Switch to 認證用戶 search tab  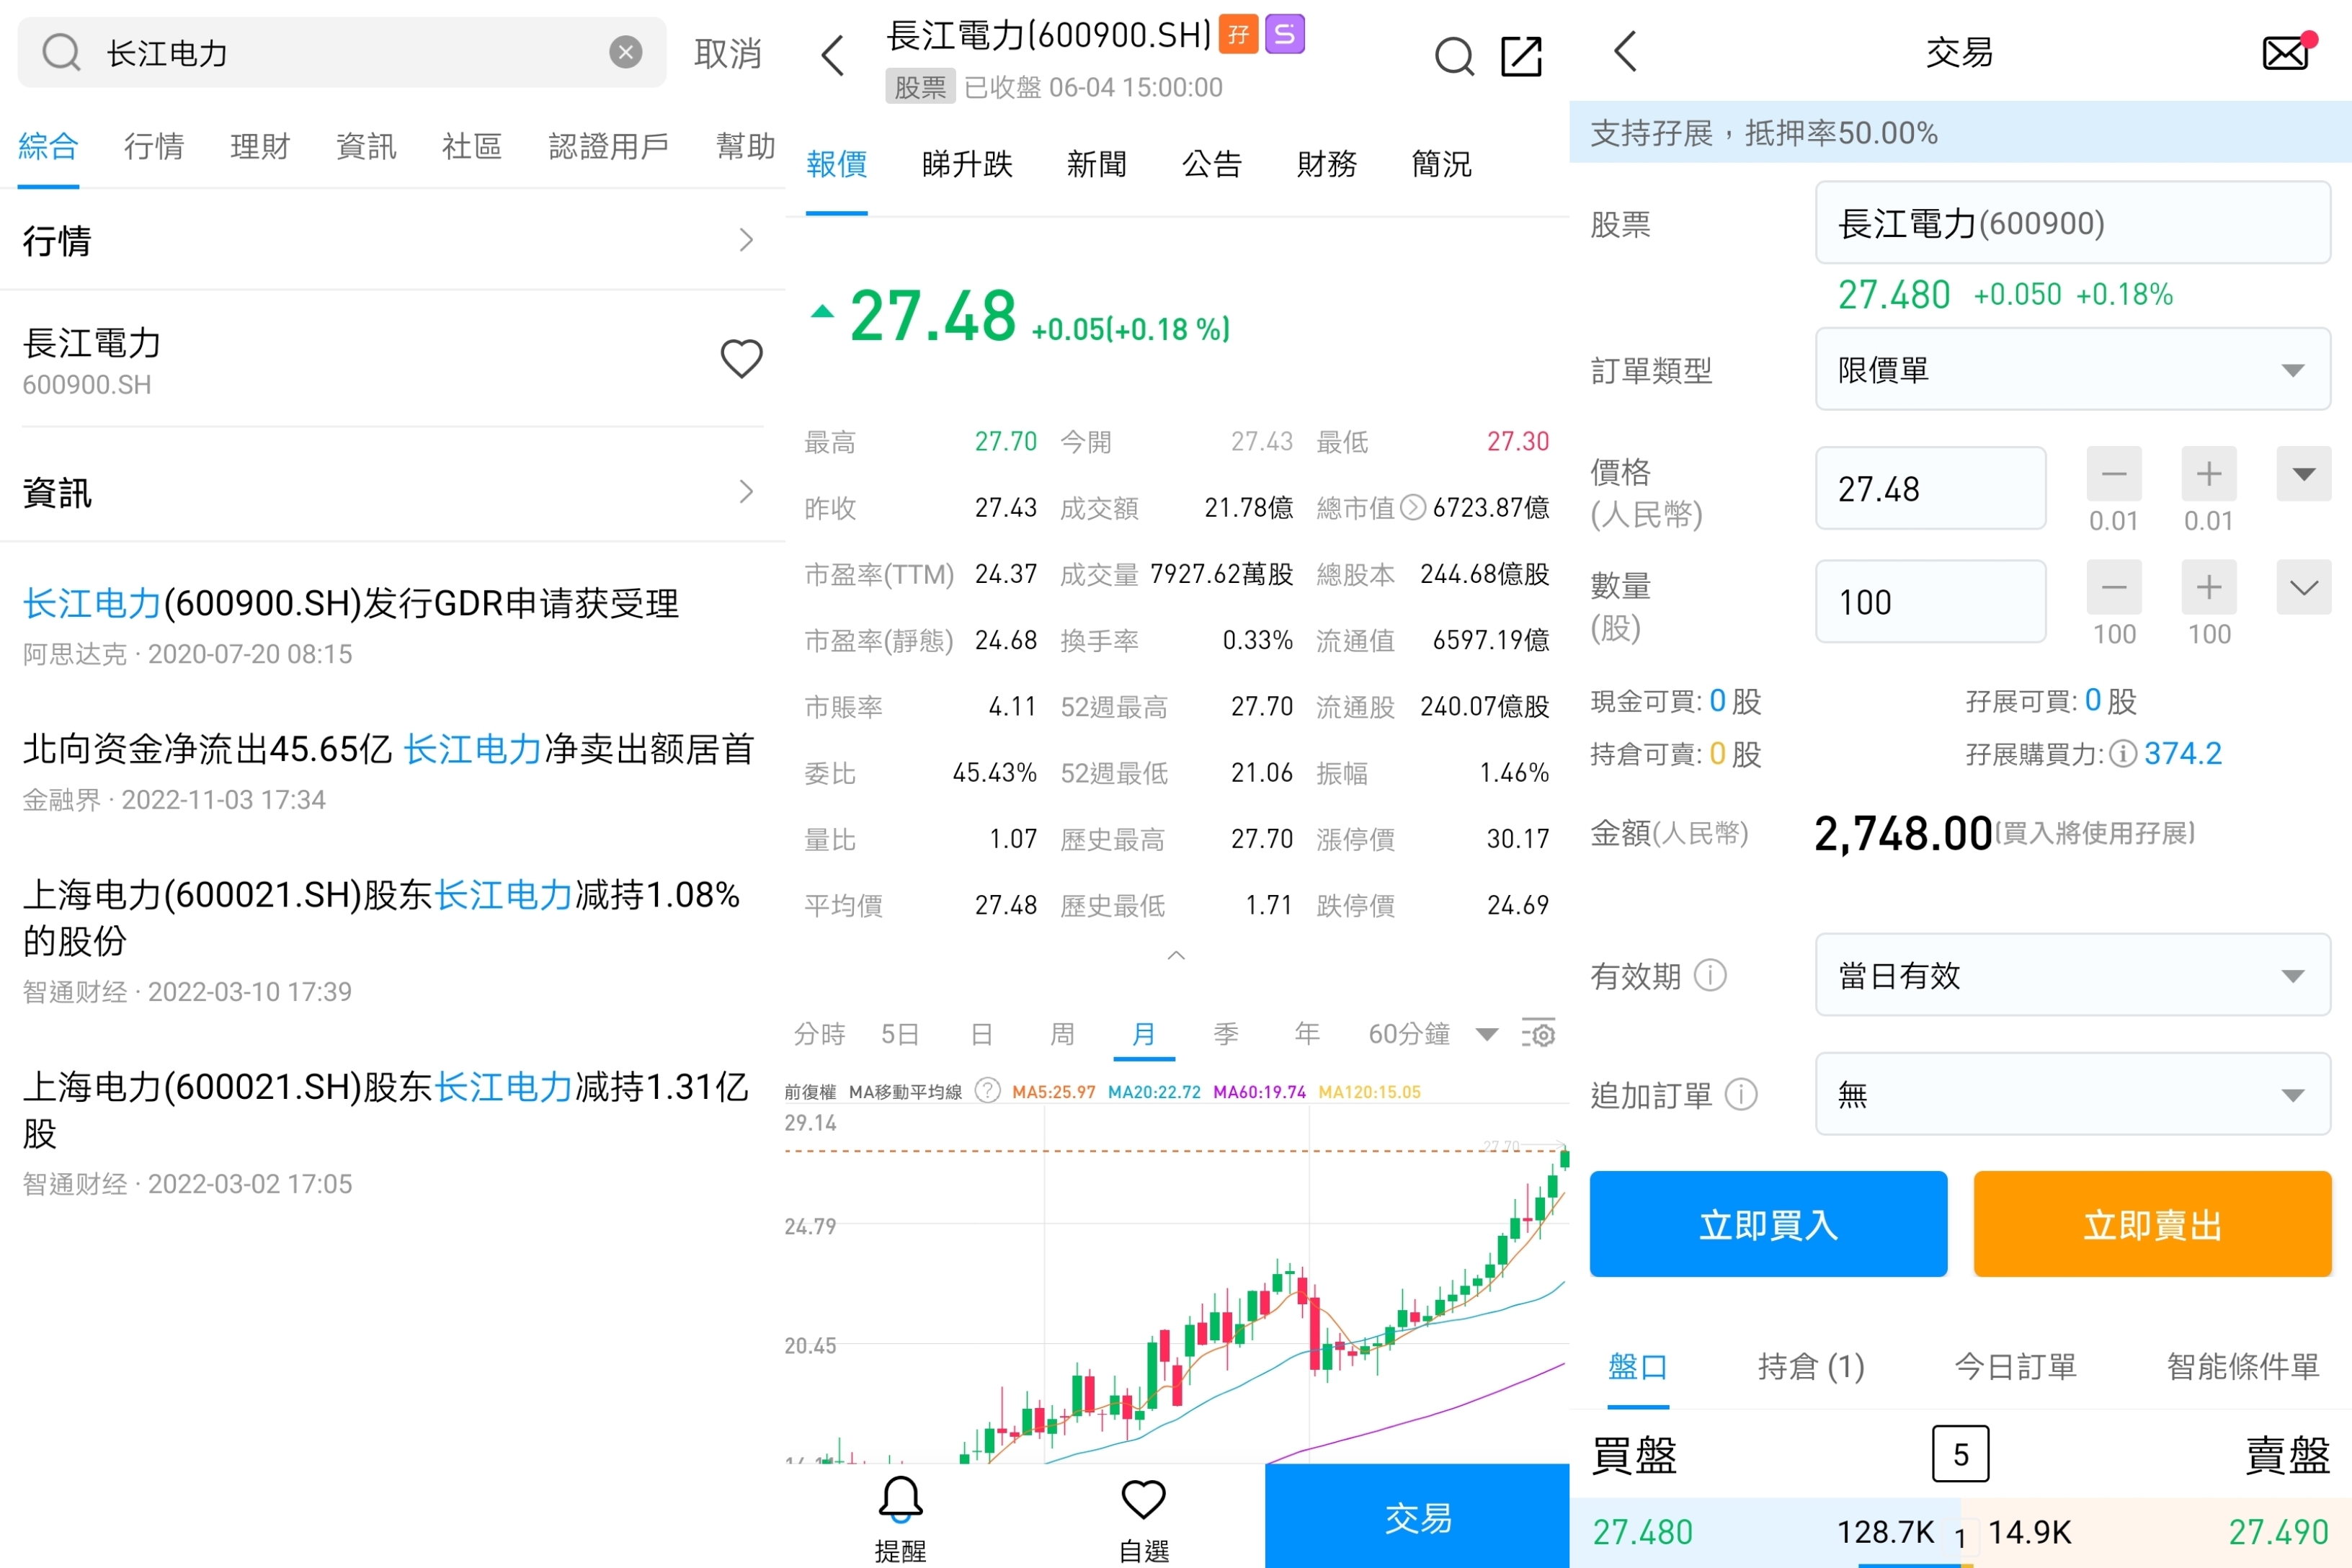609,146
